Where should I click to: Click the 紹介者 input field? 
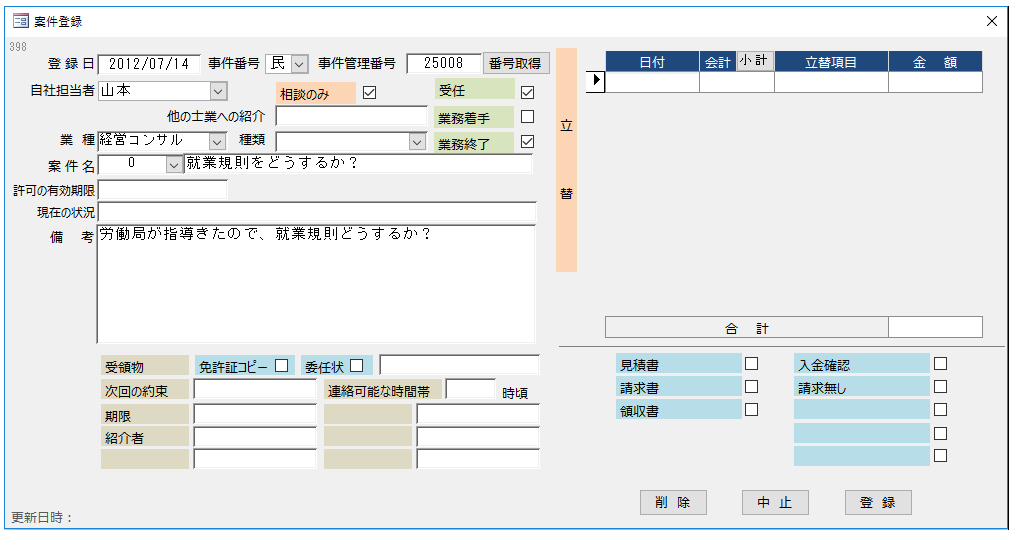tap(255, 437)
